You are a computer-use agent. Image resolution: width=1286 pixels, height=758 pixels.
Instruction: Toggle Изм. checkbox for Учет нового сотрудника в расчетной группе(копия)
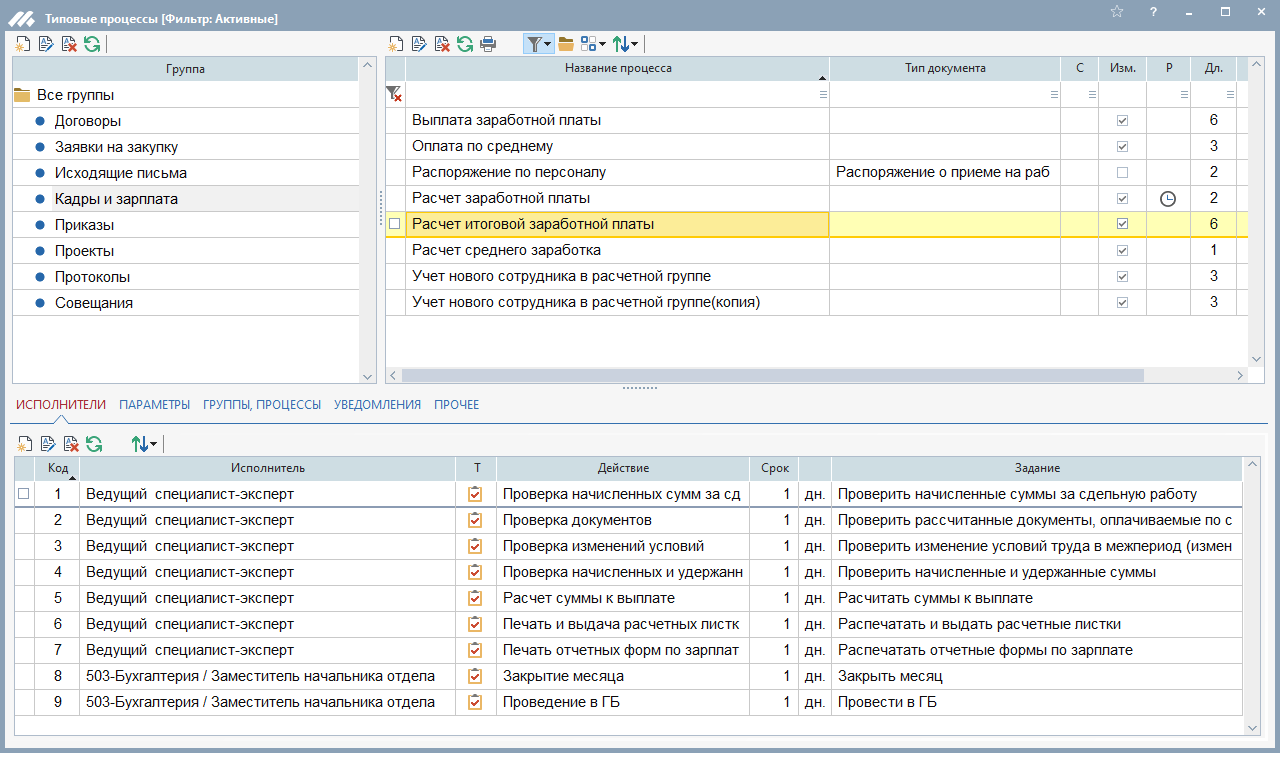coord(1122,302)
